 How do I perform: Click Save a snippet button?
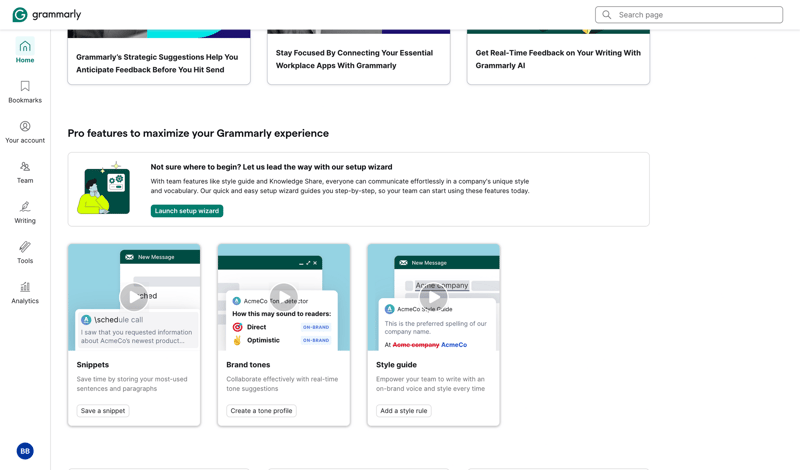(x=103, y=411)
